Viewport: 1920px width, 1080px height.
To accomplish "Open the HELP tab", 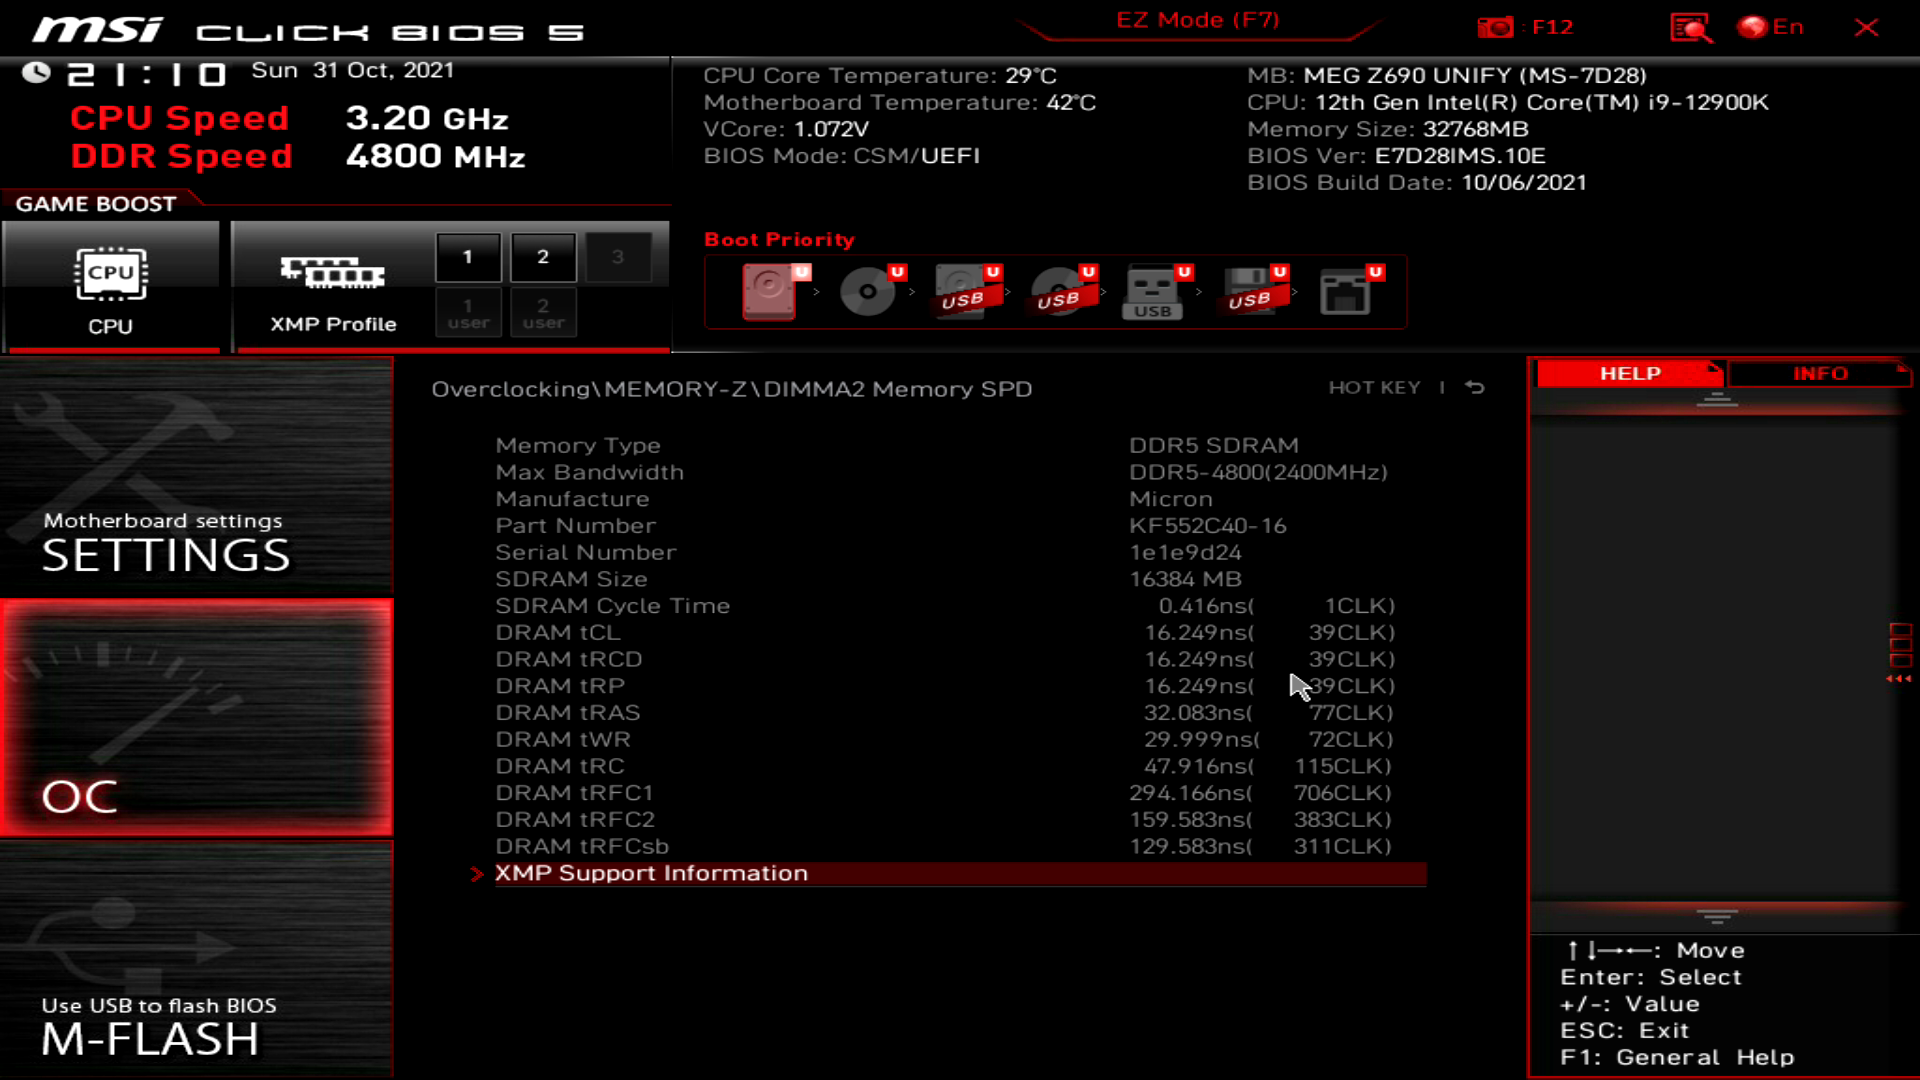I will tap(1628, 373).
